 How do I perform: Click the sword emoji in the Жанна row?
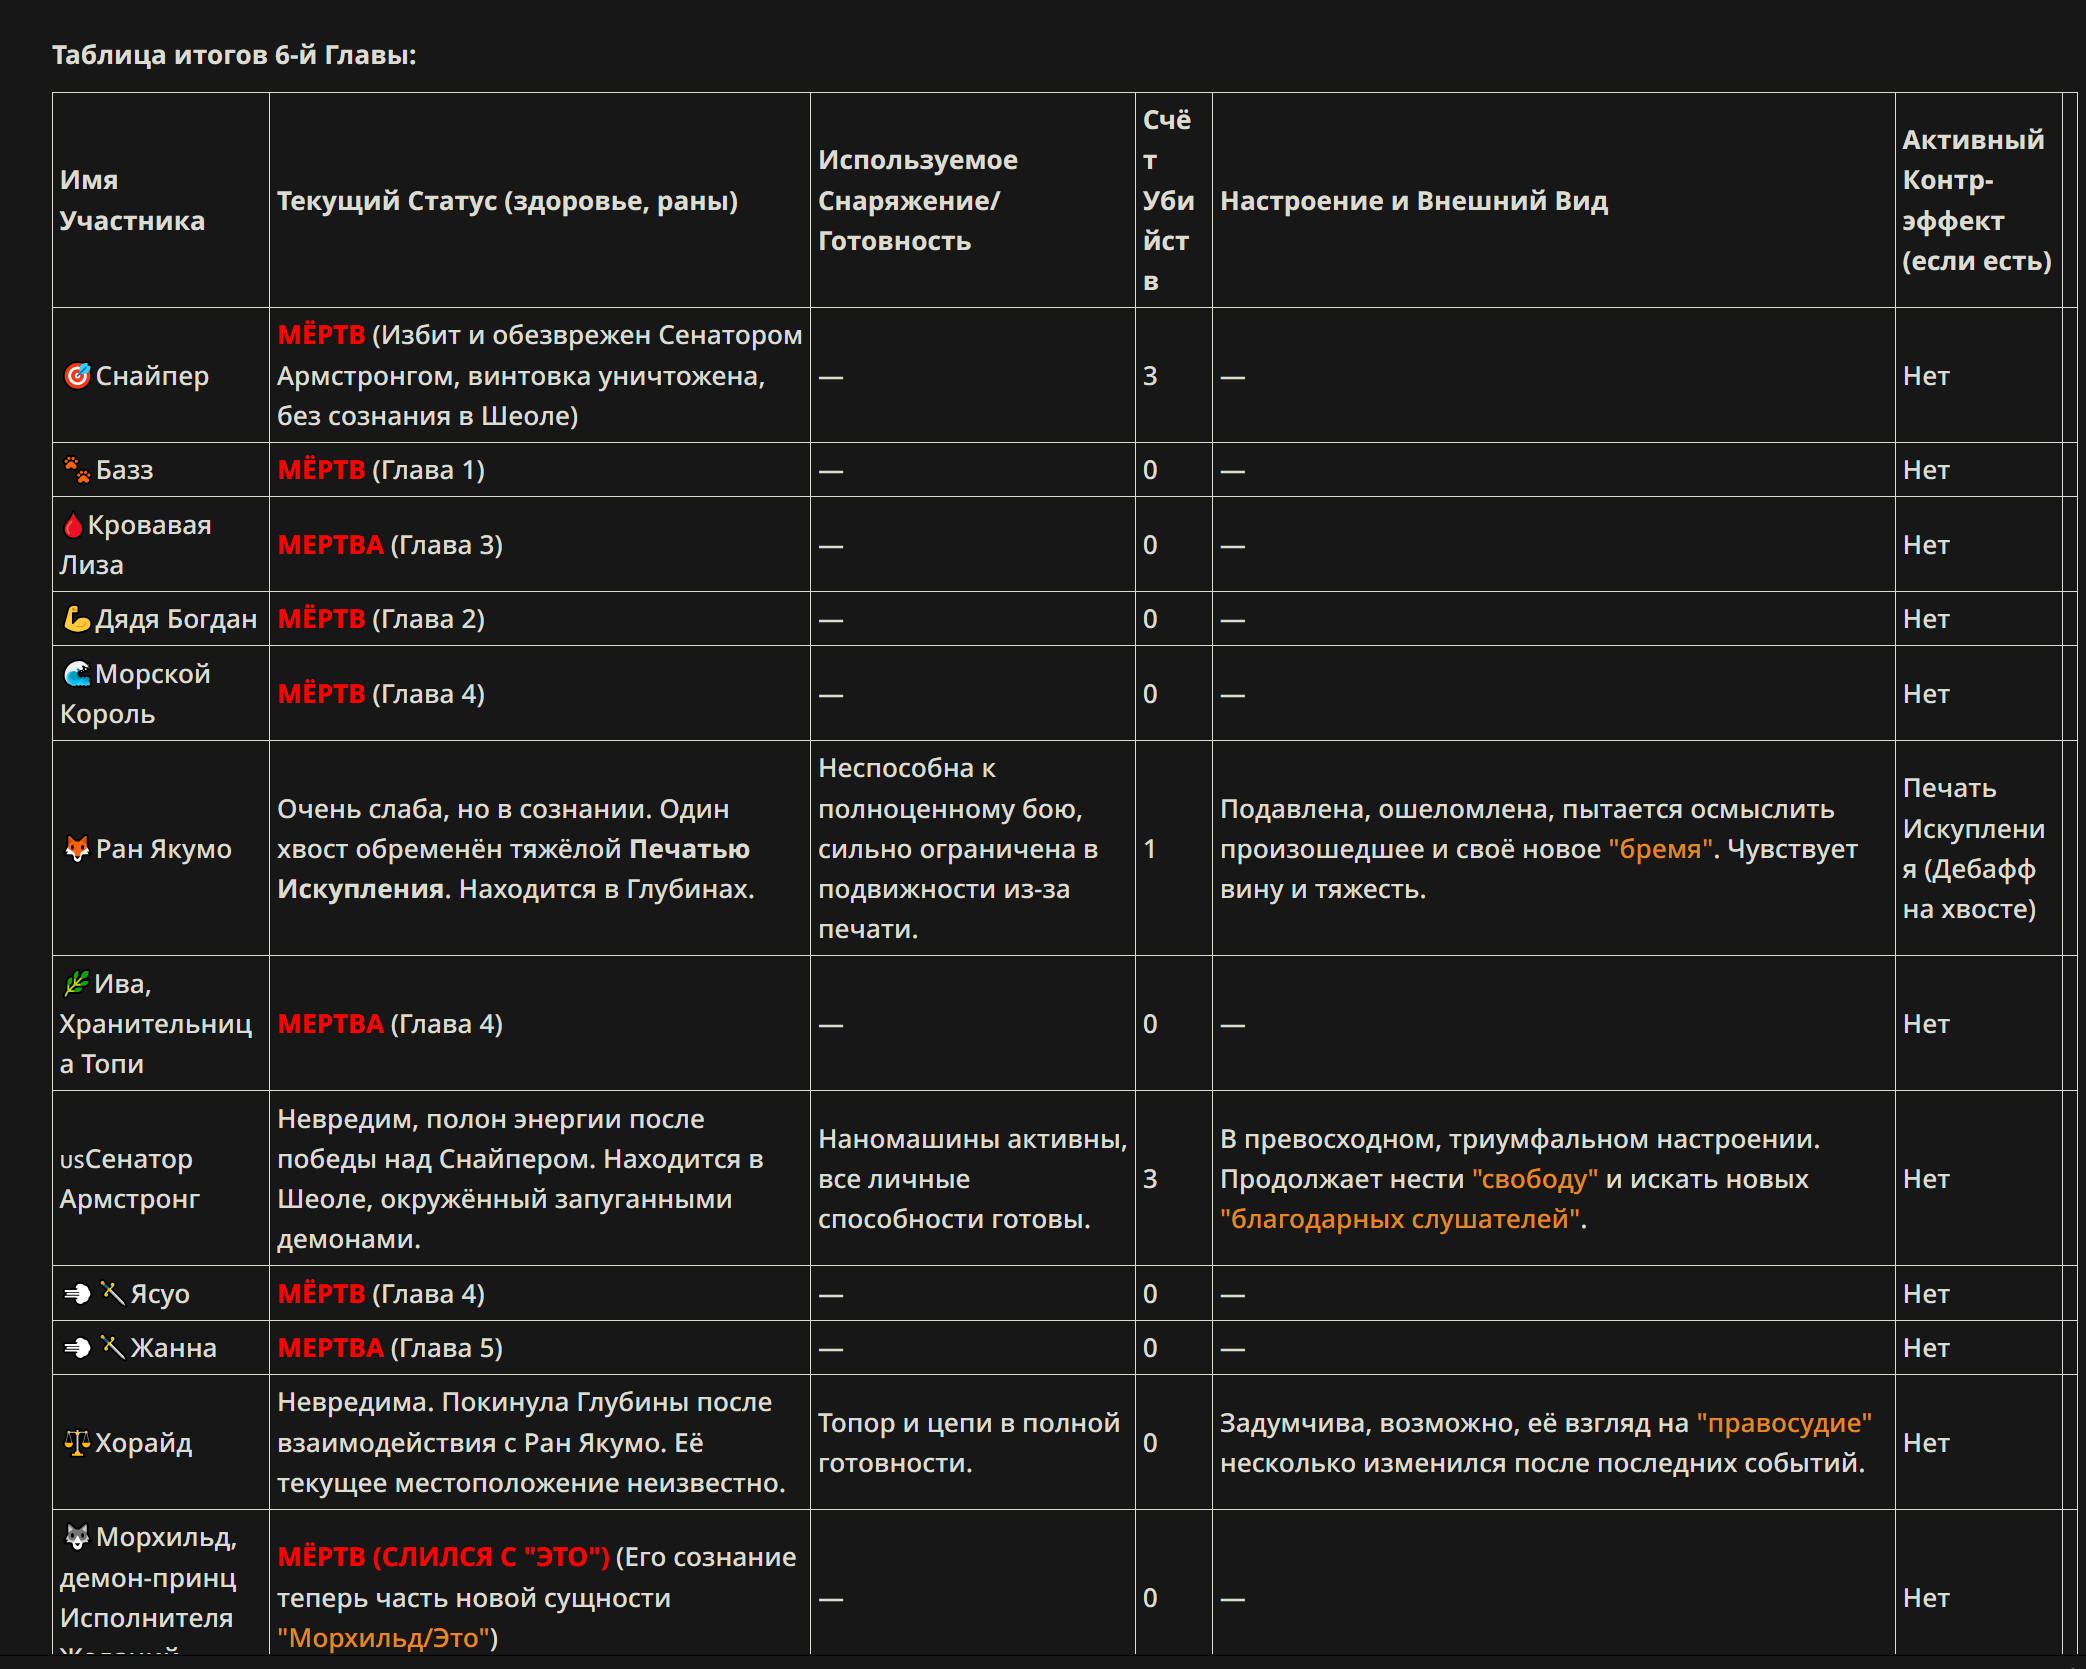pos(112,1347)
